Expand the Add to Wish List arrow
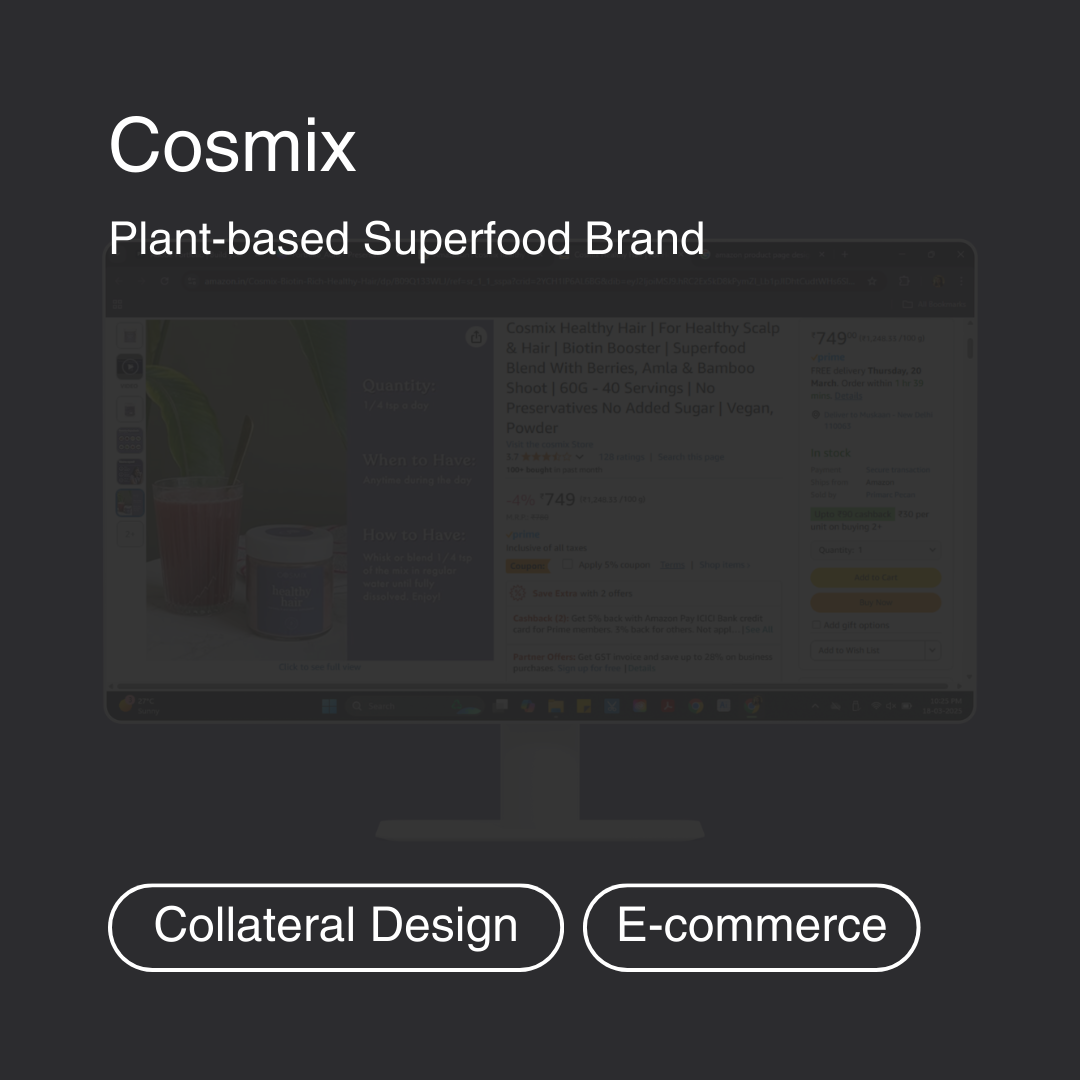Viewport: 1080px width, 1080px height. (x=933, y=650)
